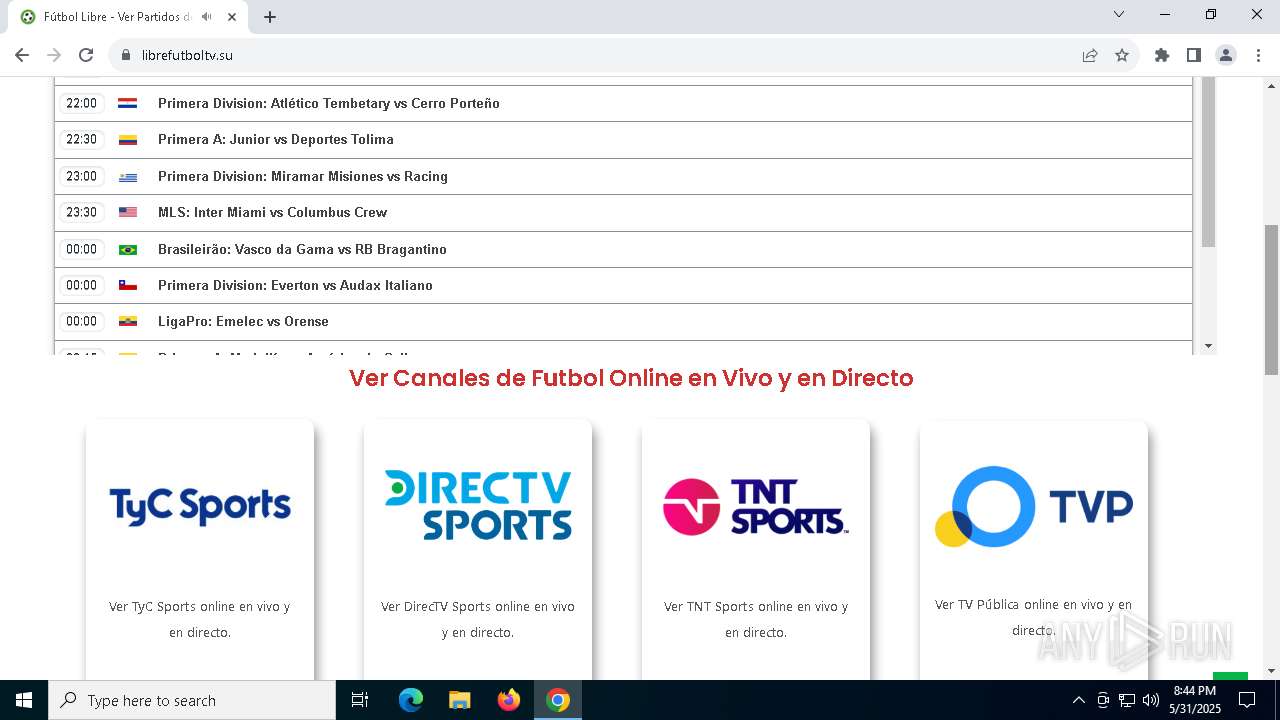
Task: Click the 23:00 time badge
Action: coord(82,176)
